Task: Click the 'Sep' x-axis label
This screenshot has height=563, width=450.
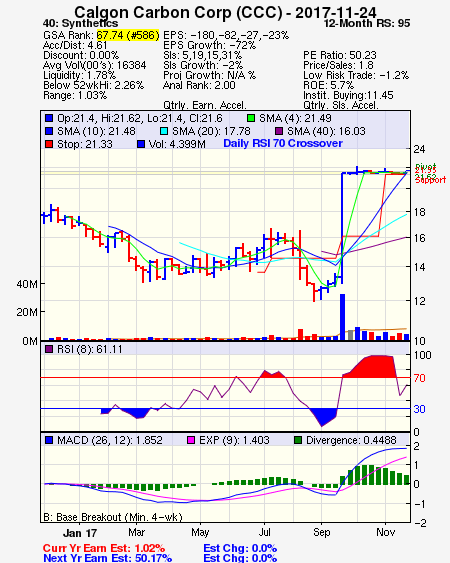Action: pos(321,532)
